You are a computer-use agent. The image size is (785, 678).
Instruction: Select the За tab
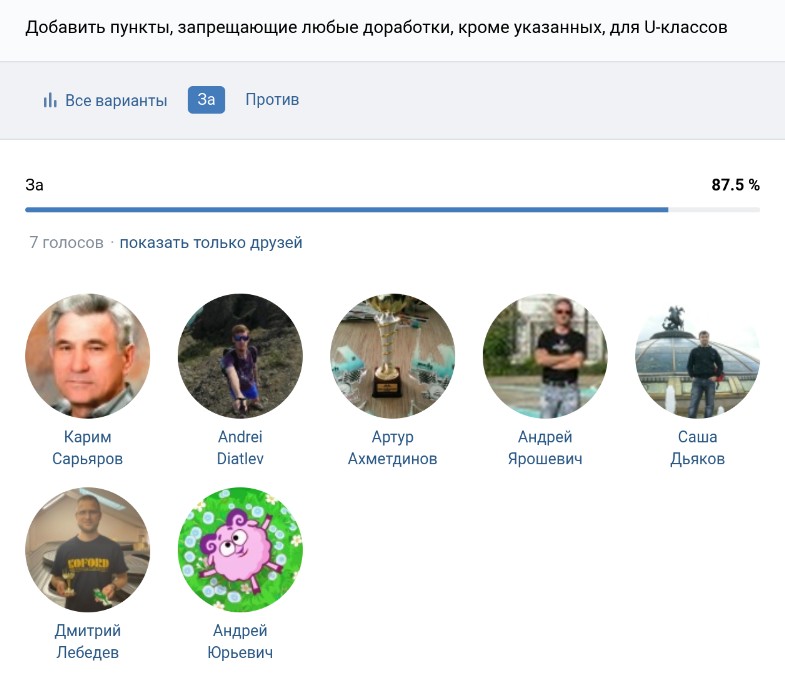click(x=206, y=100)
